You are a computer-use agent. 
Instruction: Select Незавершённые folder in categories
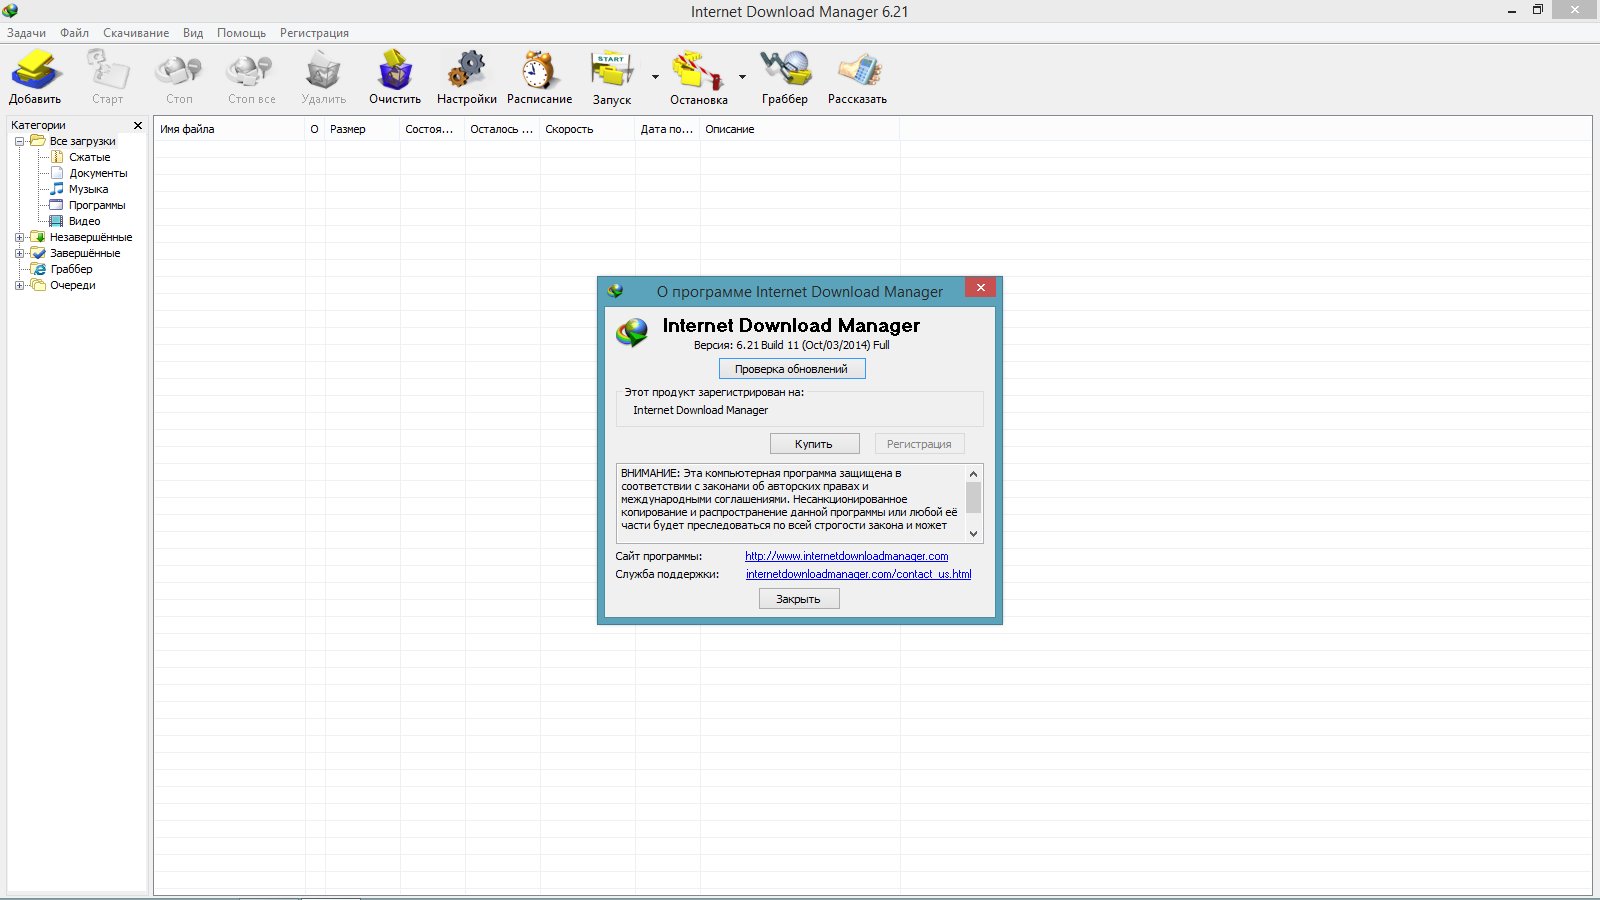pos(90,237)
